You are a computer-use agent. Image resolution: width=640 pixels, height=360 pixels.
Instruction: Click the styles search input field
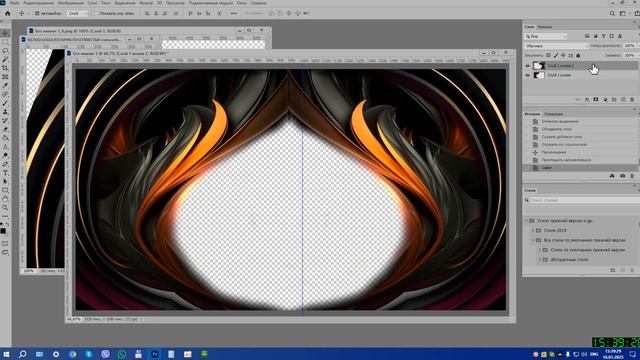[584, 200]
